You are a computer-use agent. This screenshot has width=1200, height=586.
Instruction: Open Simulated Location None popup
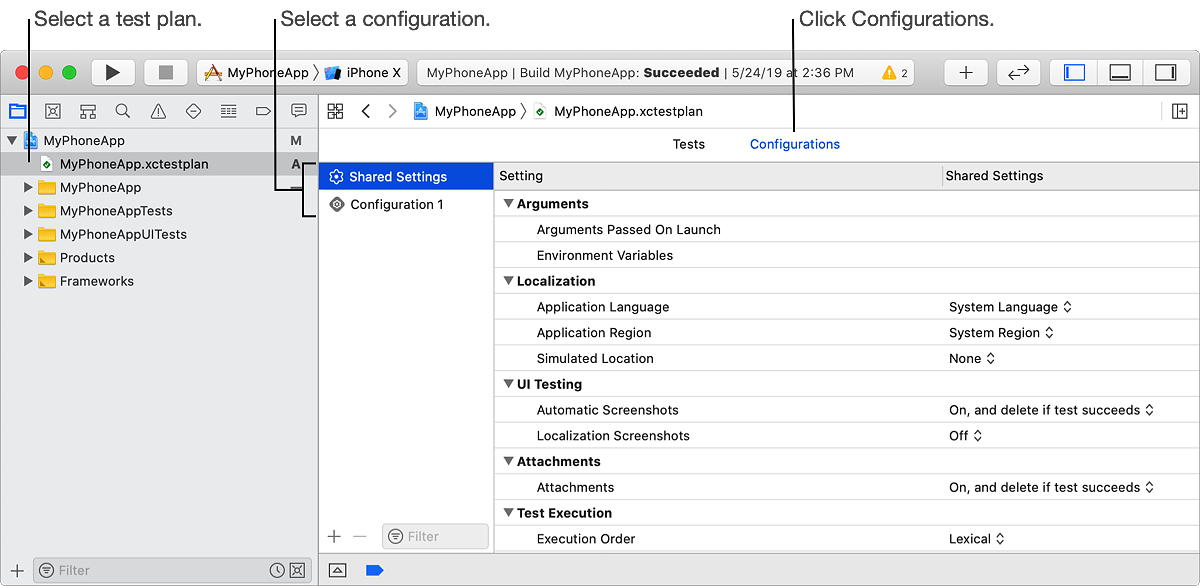tap(972, 358)
